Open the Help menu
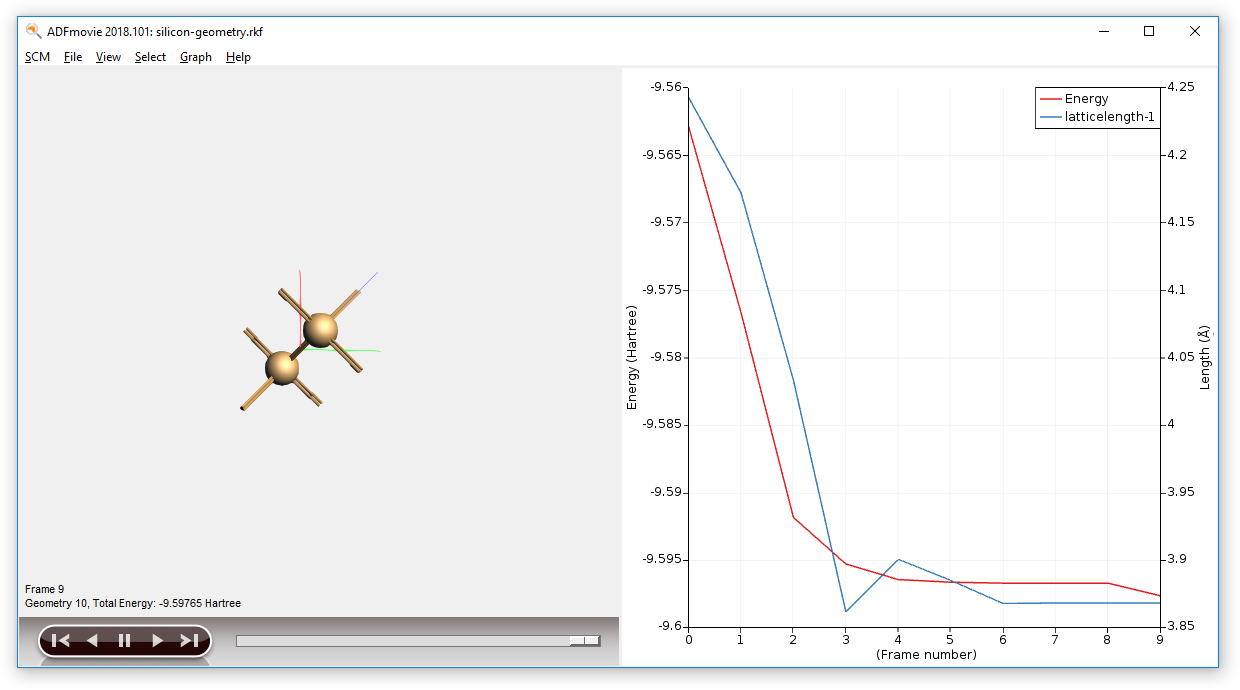This screenshot has width=1240, height=690. click(238, 57)
